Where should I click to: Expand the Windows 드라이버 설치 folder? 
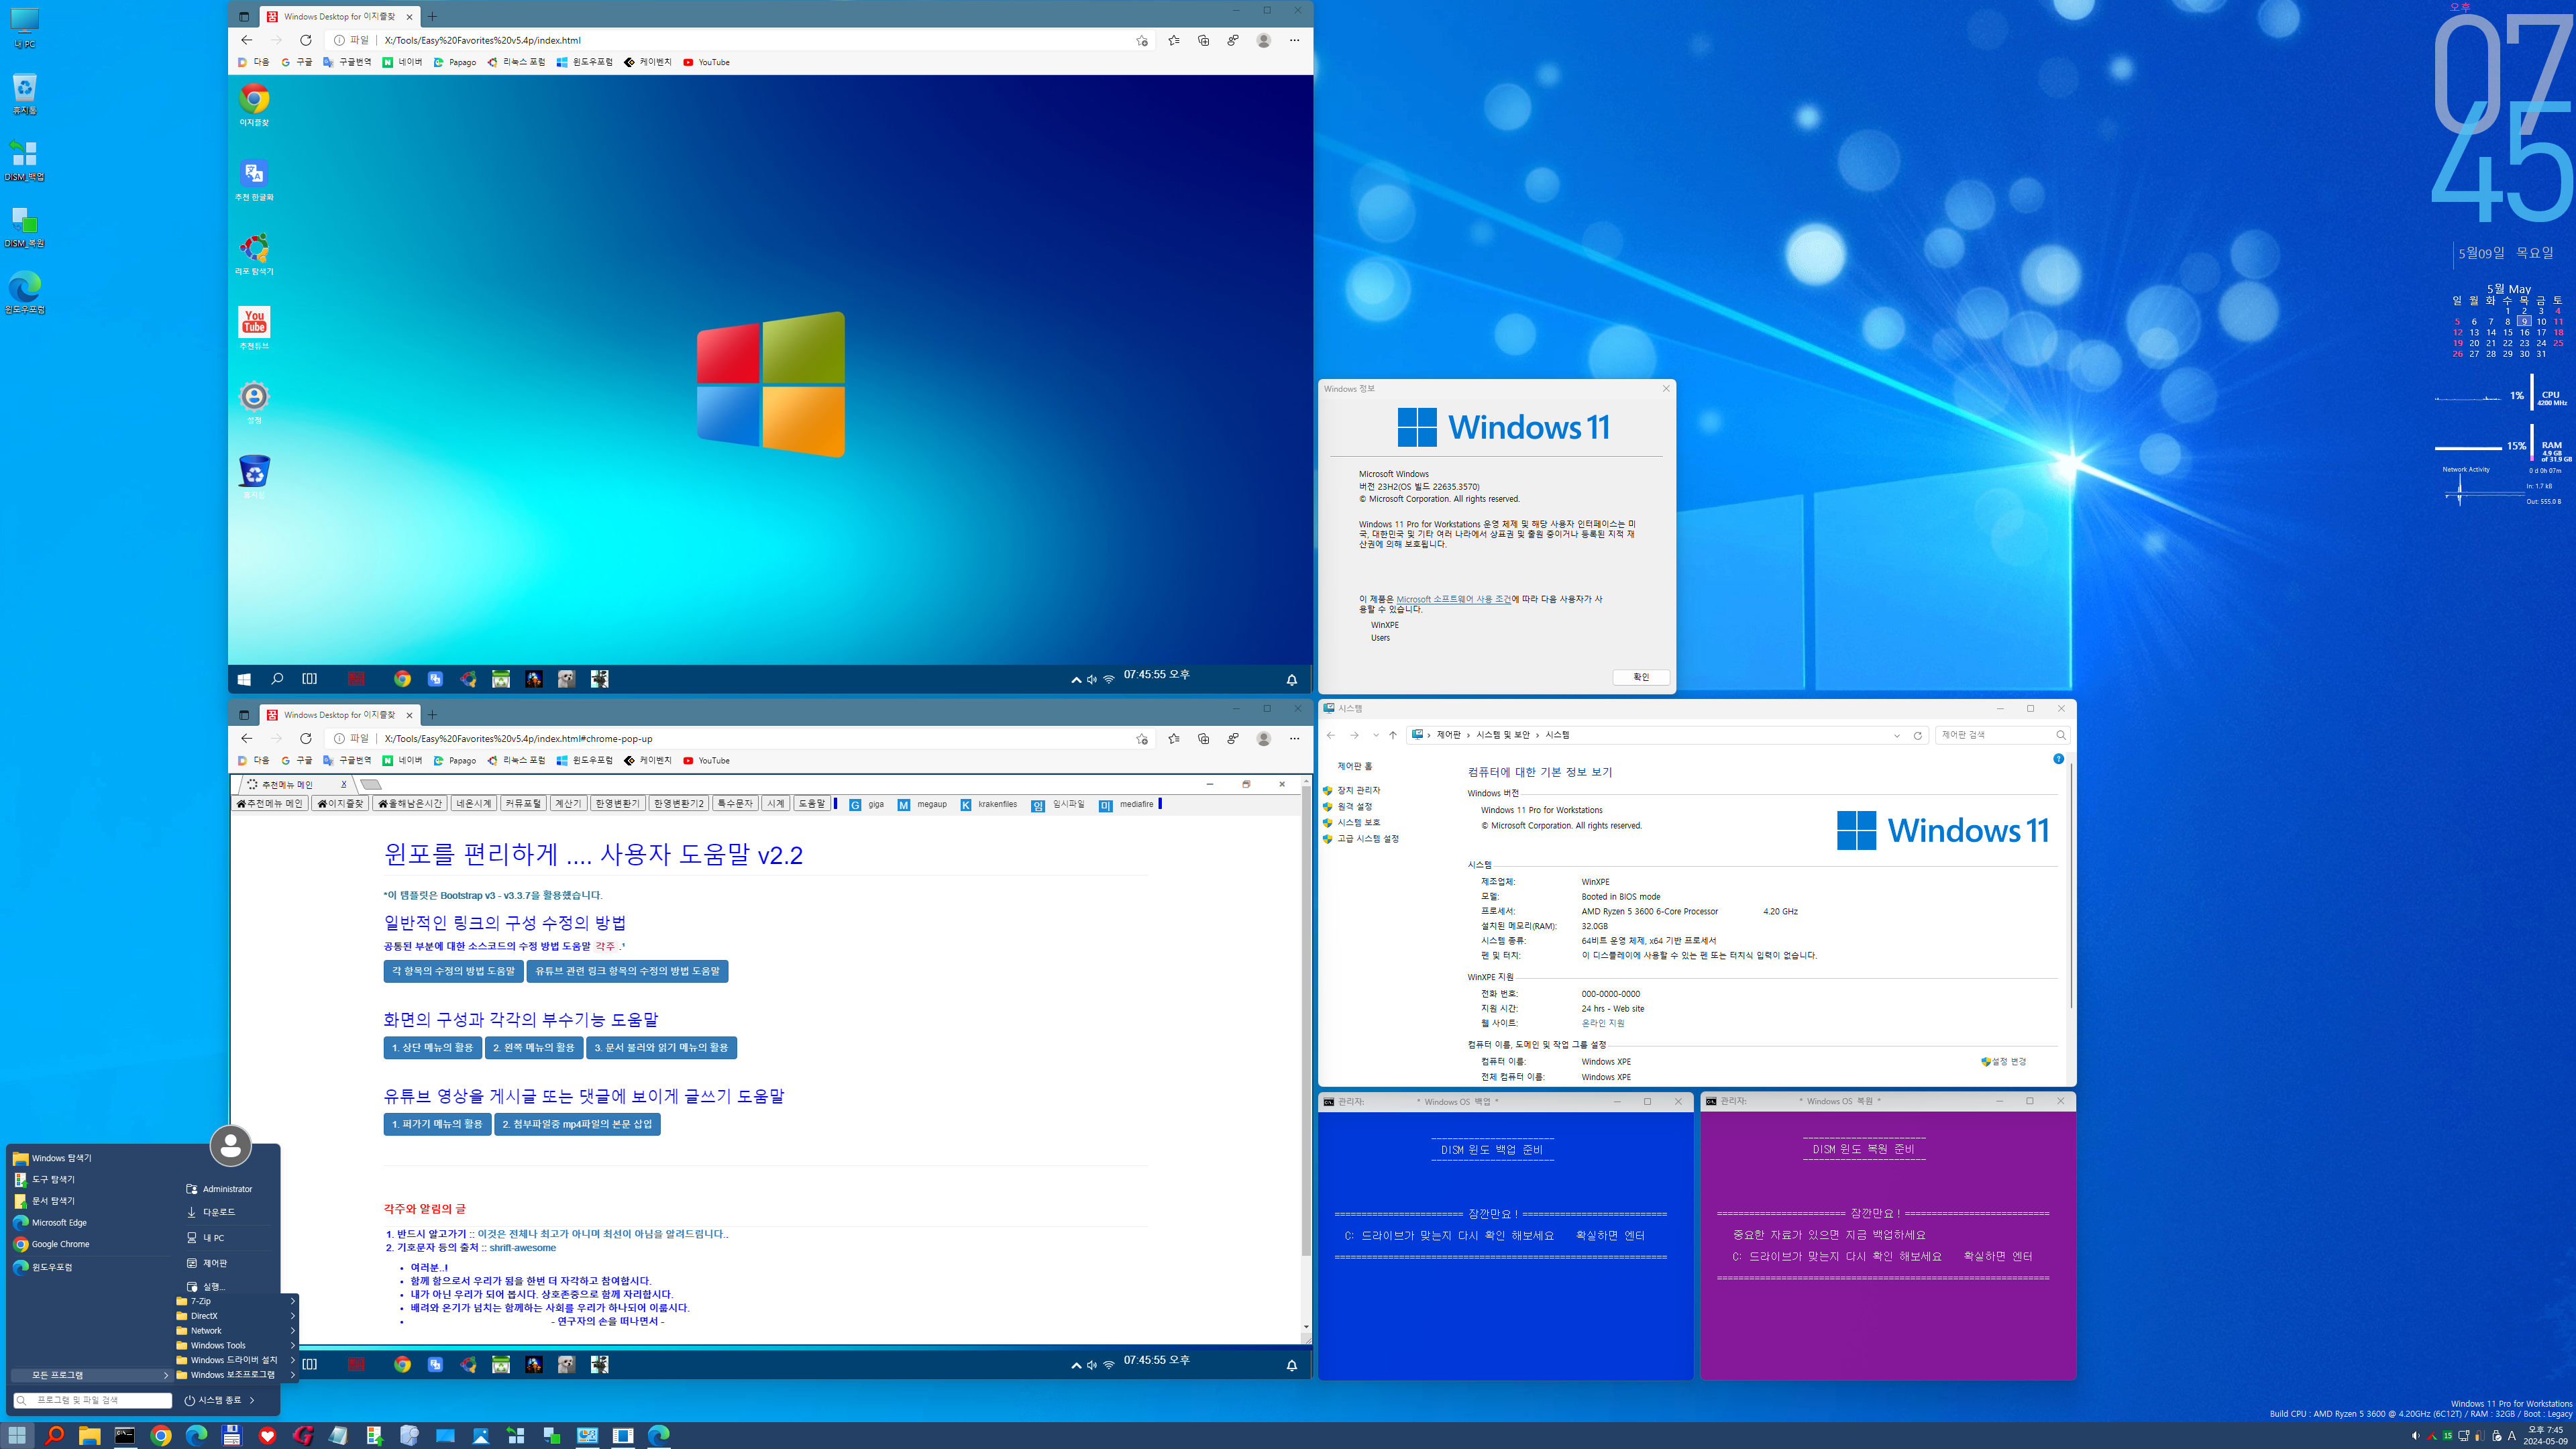pyautogui.click(x=236, y=1360)
